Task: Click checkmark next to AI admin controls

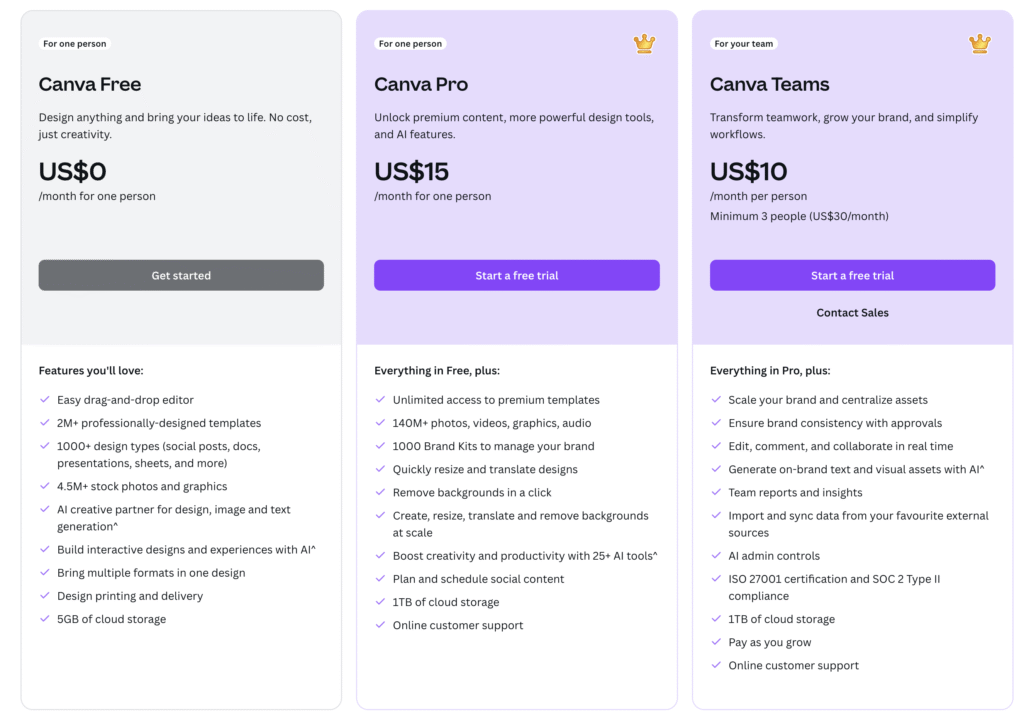Action: [x=716, y=555]
